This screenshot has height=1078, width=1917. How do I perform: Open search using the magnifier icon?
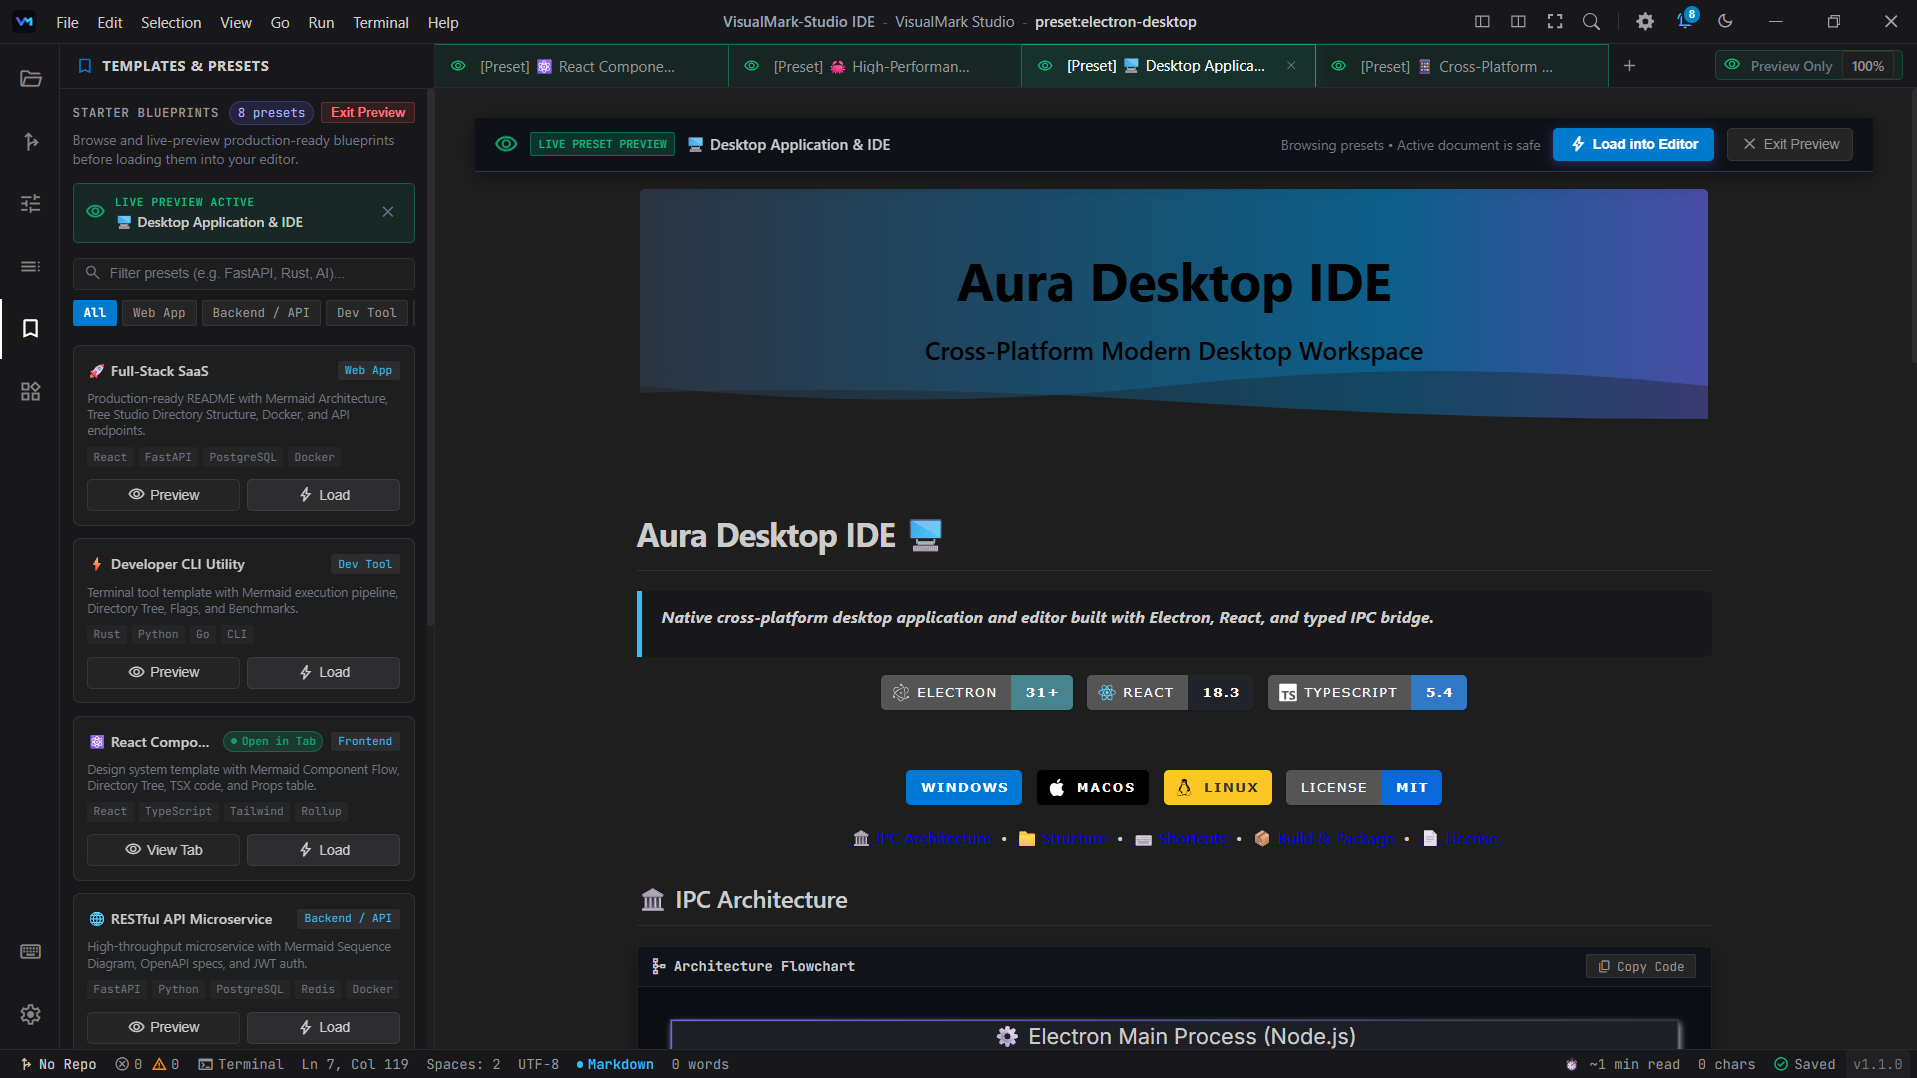click(x=1591, y=21)
